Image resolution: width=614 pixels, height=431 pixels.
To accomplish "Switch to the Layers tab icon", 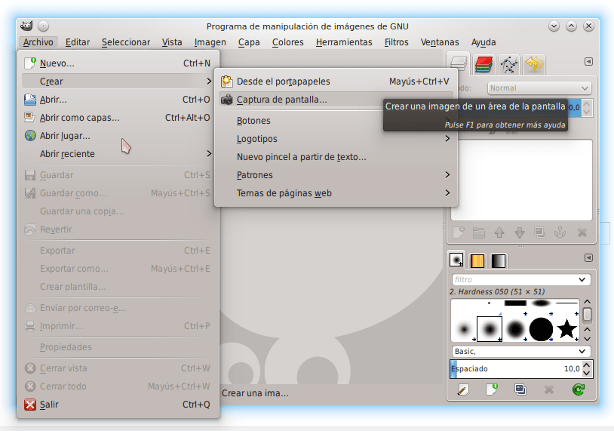I will [x=459, y=66].
